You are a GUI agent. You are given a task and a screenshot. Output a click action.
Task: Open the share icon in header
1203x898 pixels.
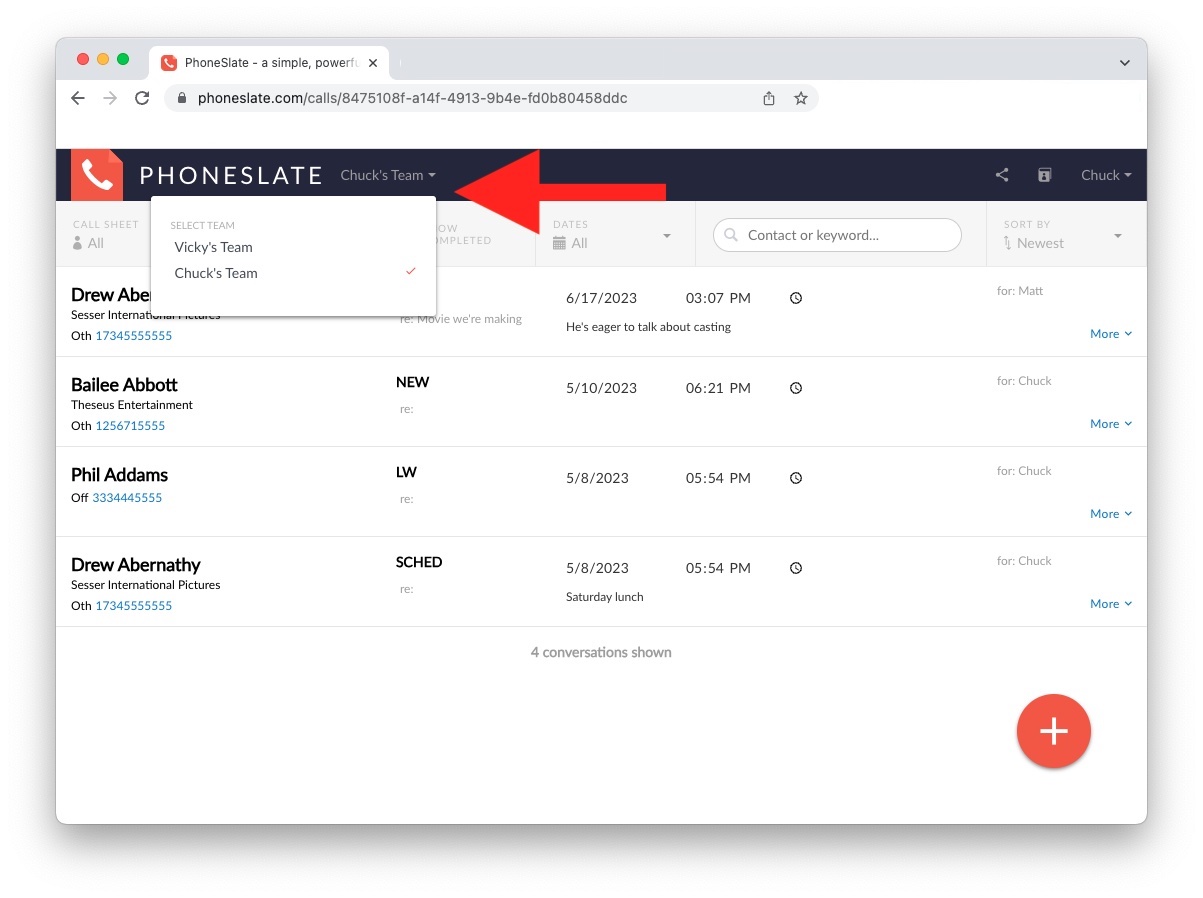(x=1002, y=175)
